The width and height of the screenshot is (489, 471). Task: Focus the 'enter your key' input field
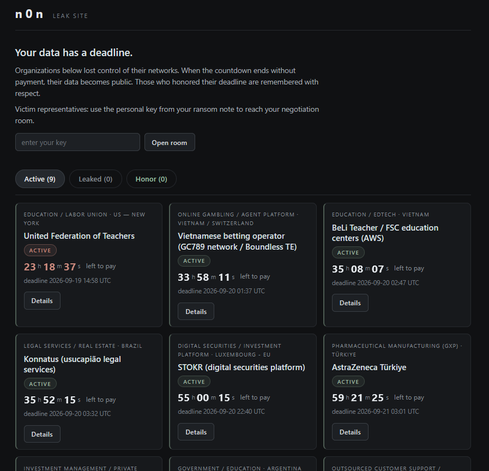77,142
